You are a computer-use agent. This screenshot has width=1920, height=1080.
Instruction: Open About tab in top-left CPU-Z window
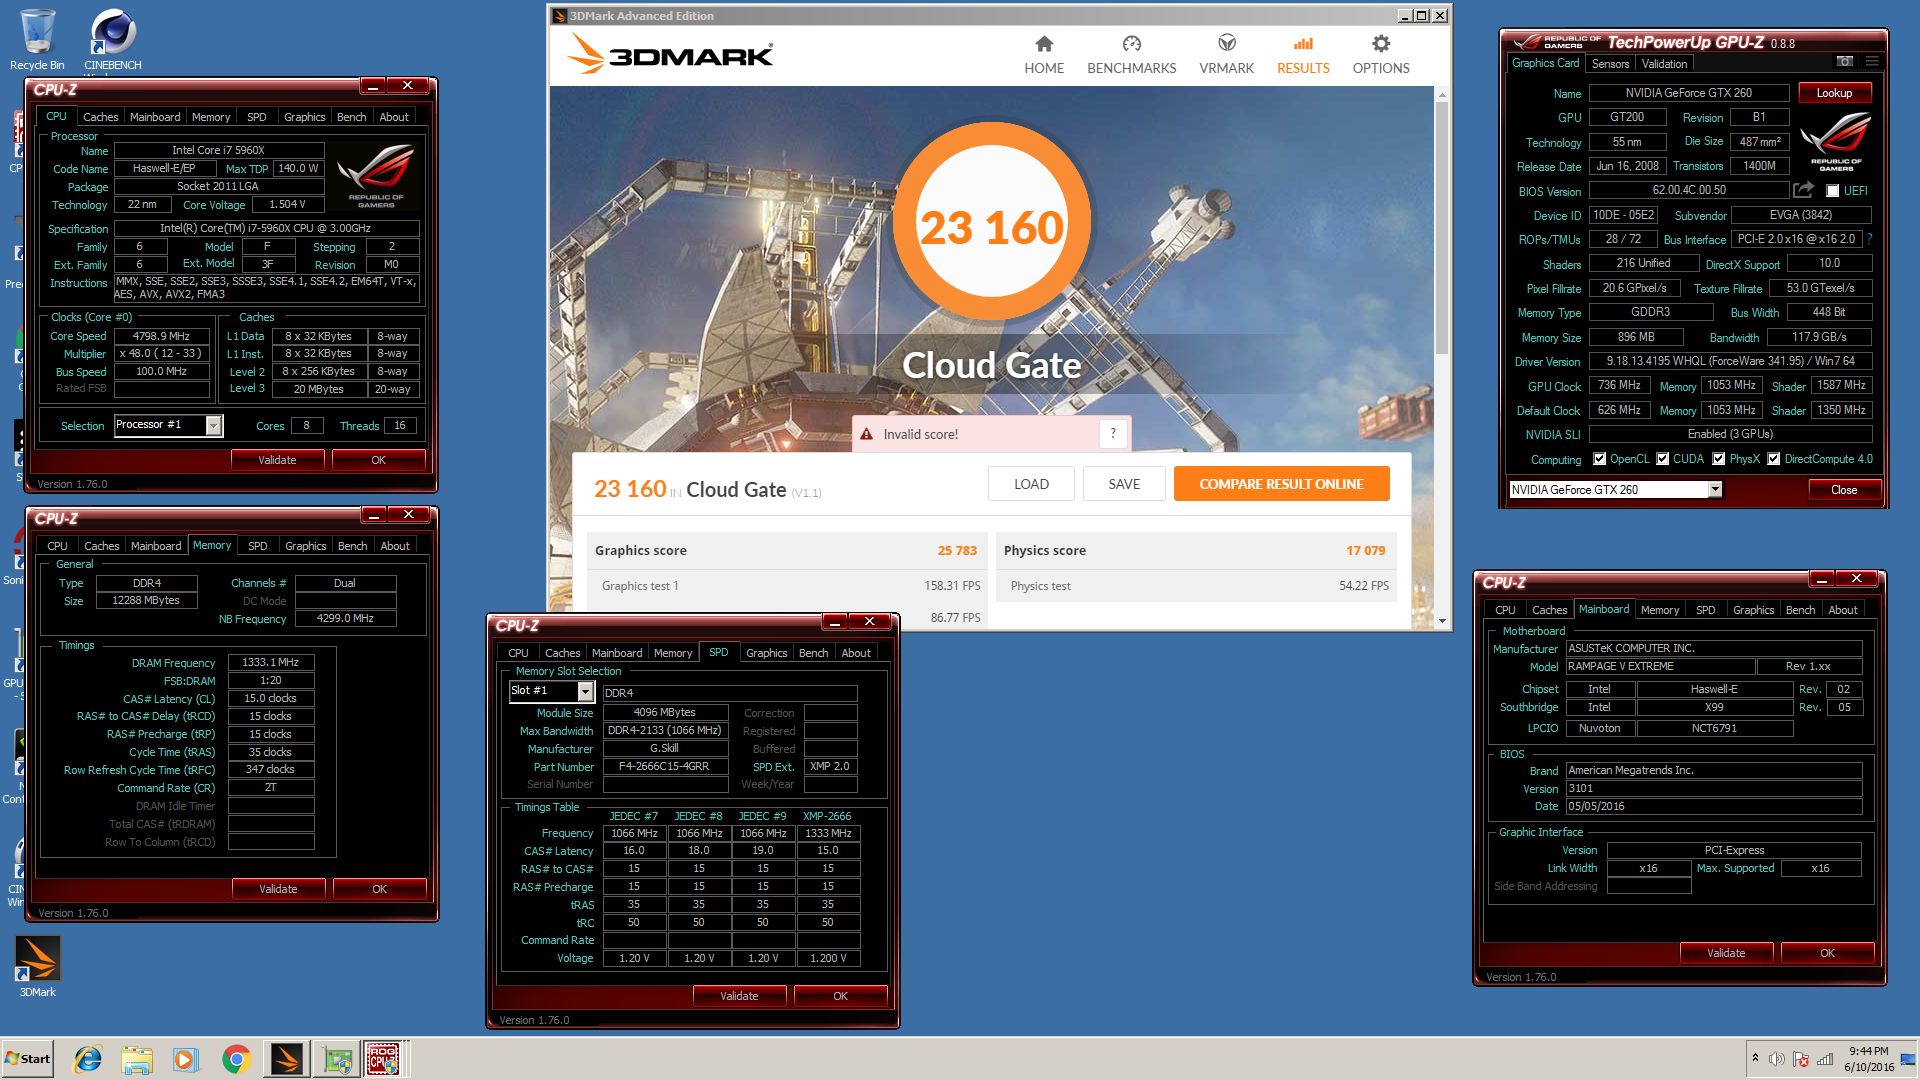coord(394,117)
